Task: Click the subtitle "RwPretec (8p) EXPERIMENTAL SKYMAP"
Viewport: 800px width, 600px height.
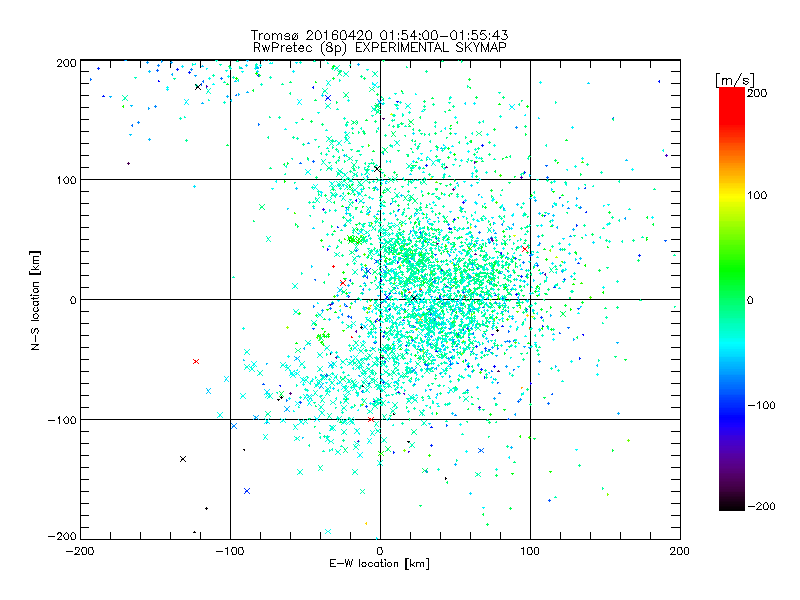Action: click(380, 48)
